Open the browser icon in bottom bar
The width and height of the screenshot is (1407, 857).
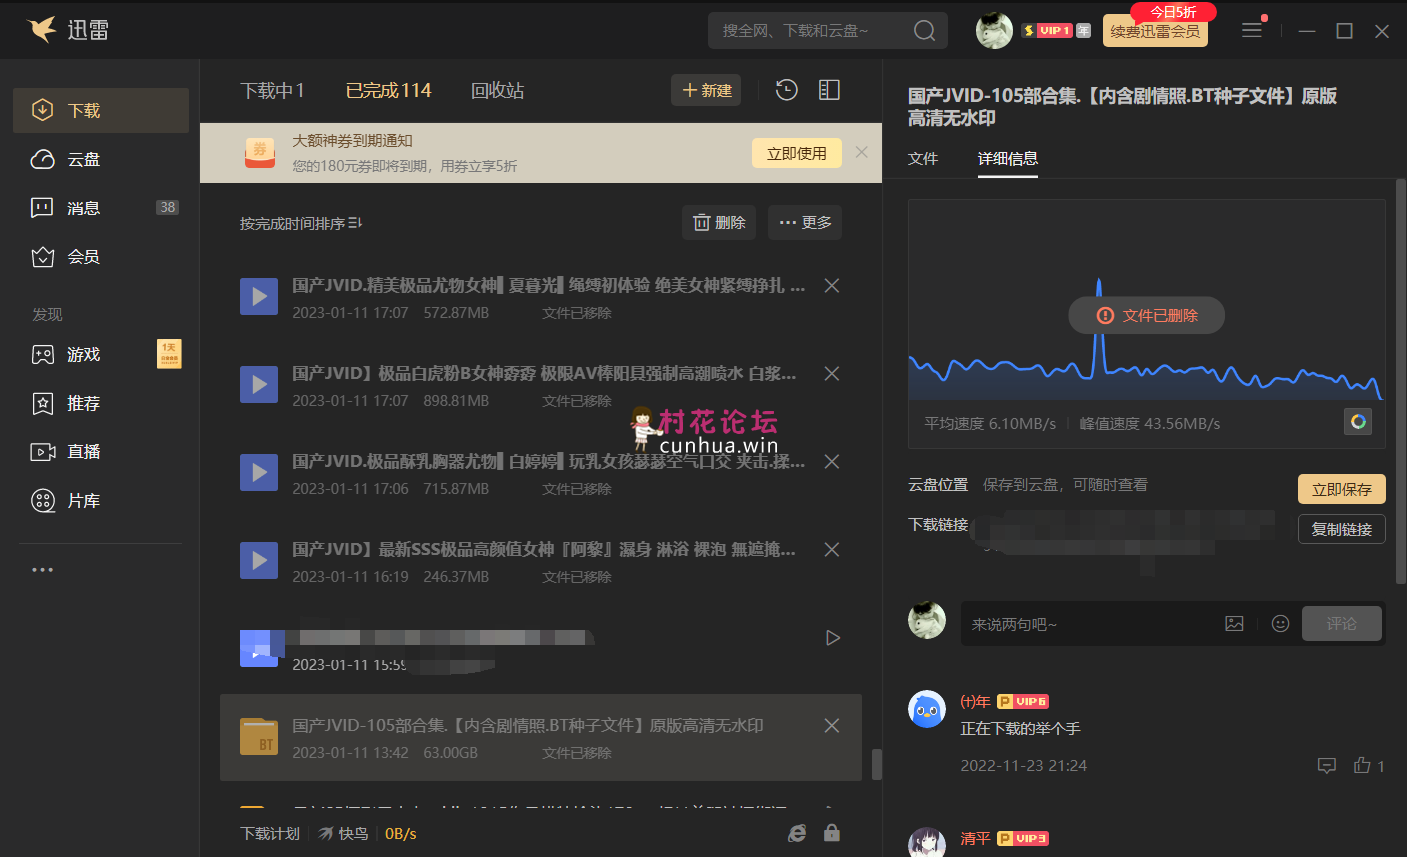tap(797, 833)
